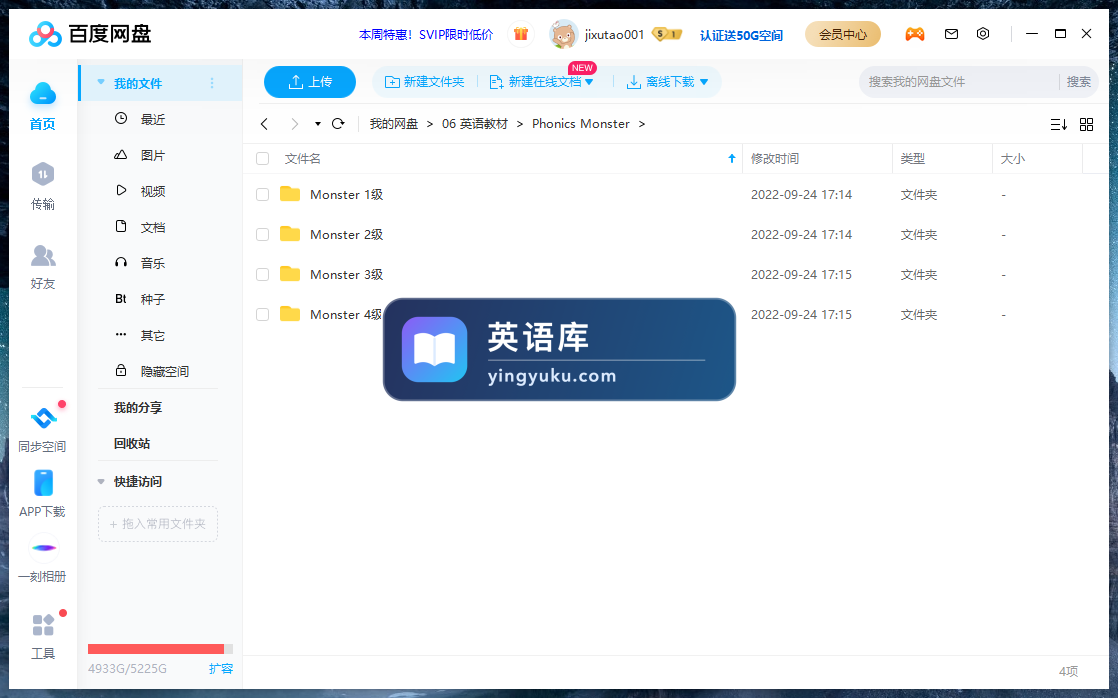
Task: Open the sort order icon
Action: click(1059, 125)
